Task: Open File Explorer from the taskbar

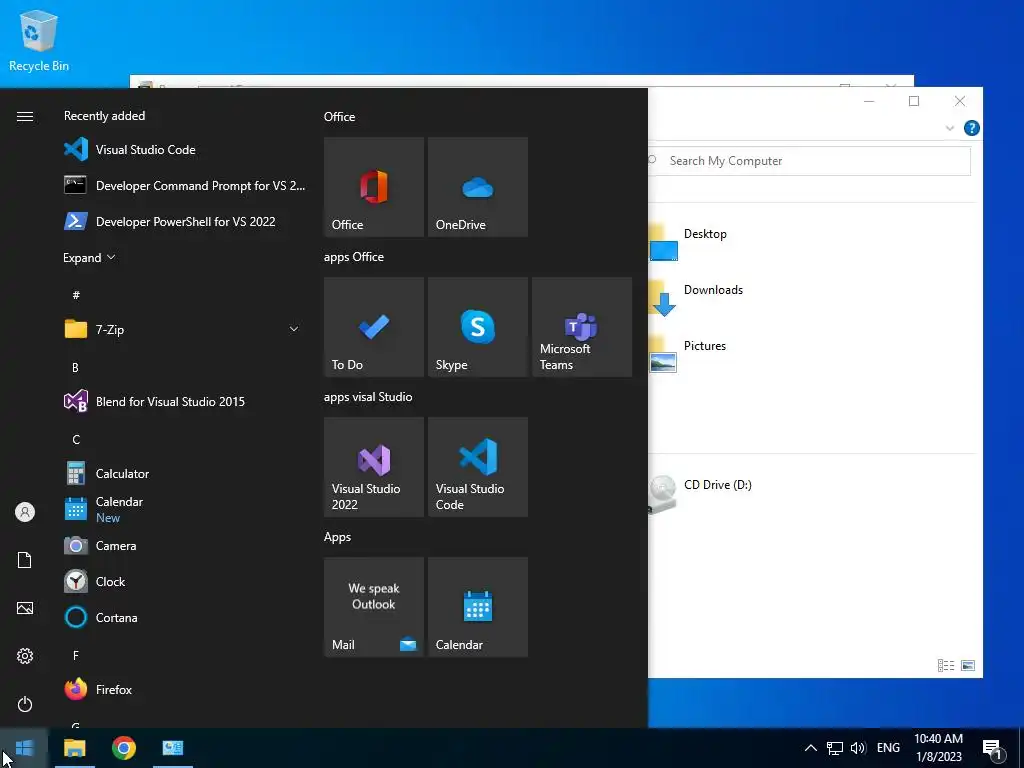Action: coord(74,748)
